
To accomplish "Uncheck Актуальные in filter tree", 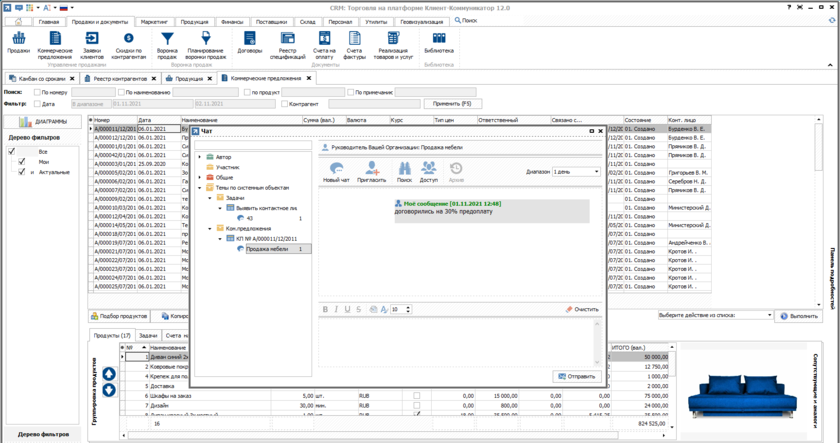I will (x=22, y=172).
